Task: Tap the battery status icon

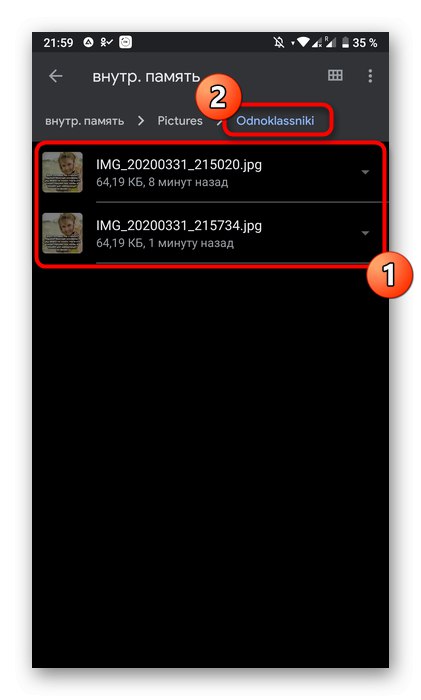Action: click(345, 42)
